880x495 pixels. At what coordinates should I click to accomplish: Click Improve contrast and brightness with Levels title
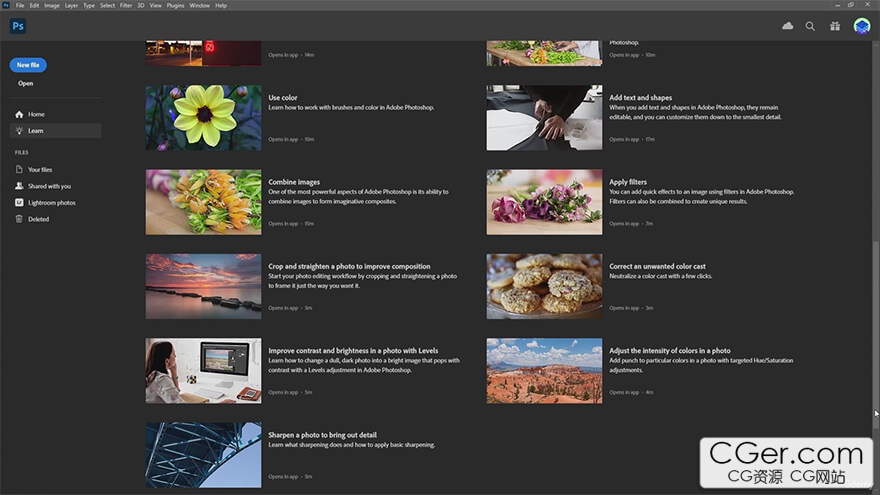[353, 351]
